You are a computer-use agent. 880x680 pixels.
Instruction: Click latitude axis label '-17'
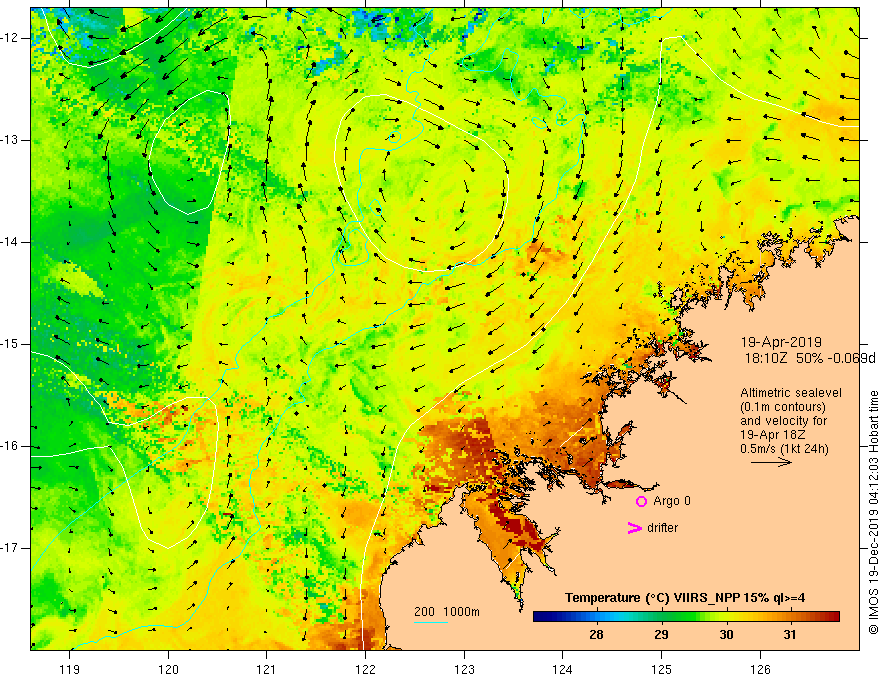pos(11,548)
